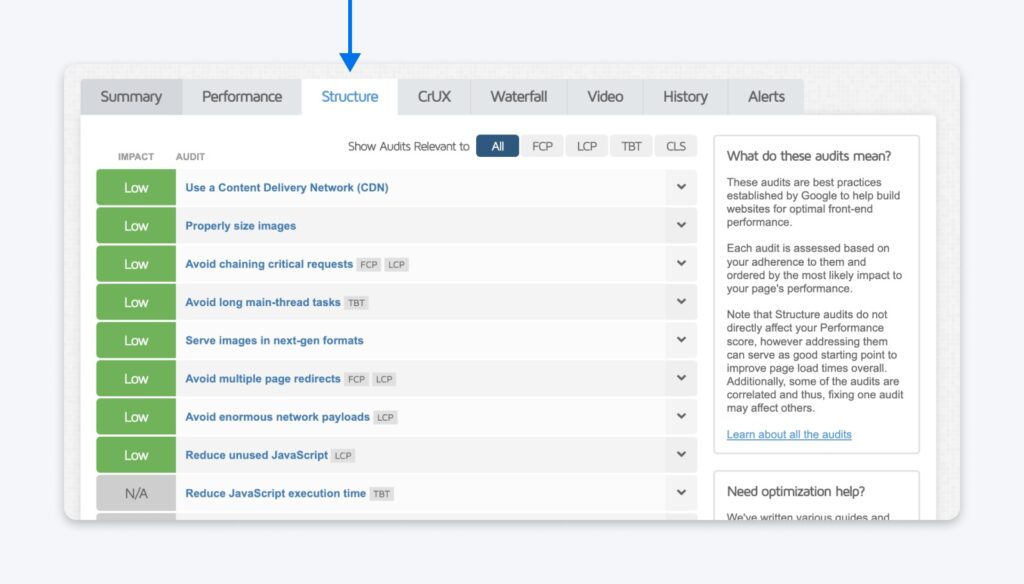Viewport: 1024px width, 584px height.
Task: Switch to the History tab
Action: point(684,96)
